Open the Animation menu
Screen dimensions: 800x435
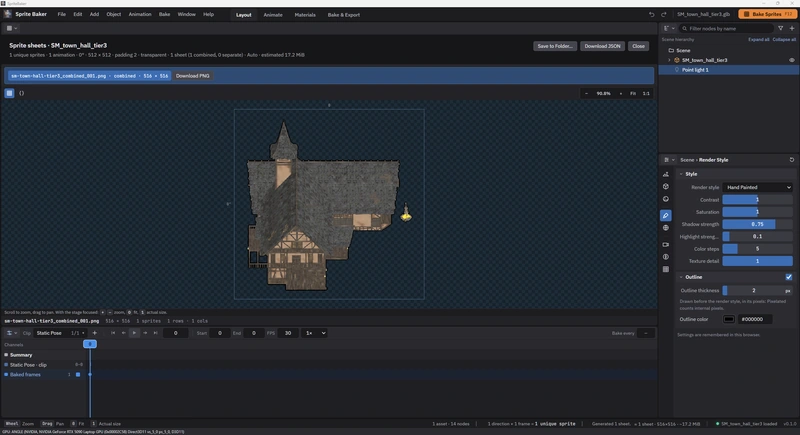coord(140,14)
